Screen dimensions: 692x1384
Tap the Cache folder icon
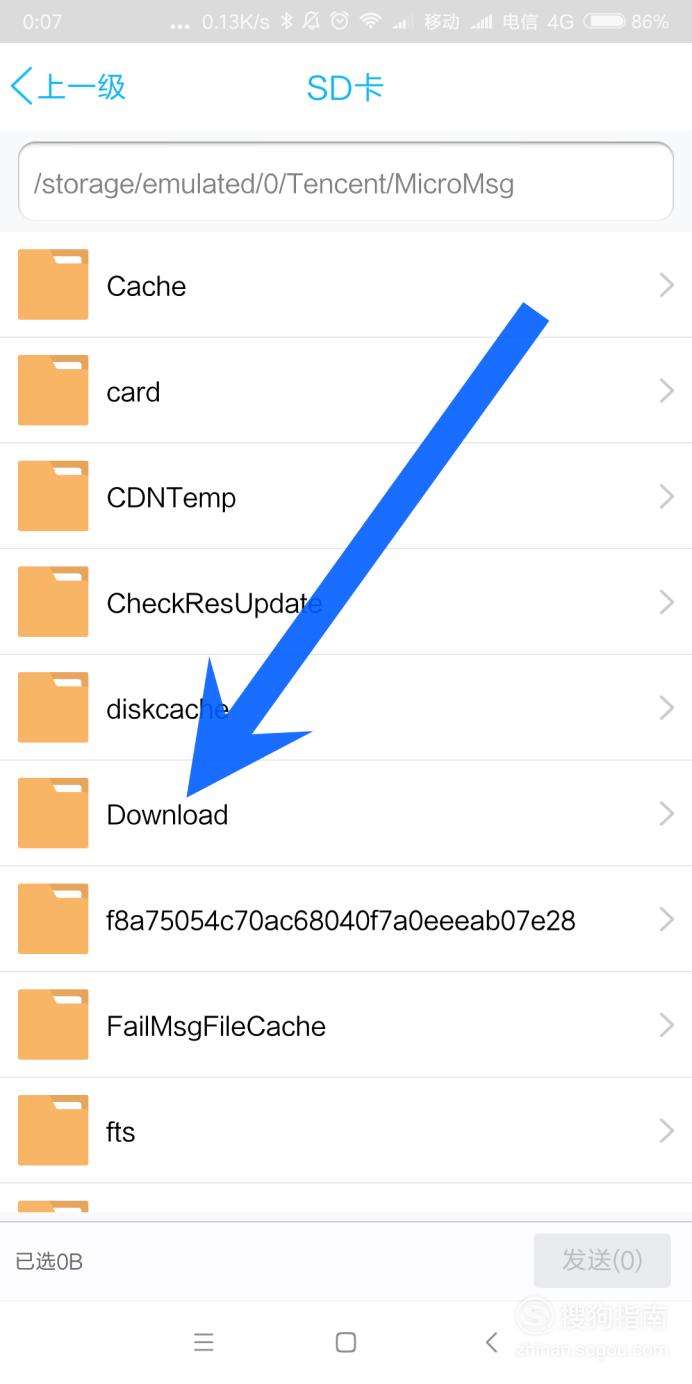53,285
